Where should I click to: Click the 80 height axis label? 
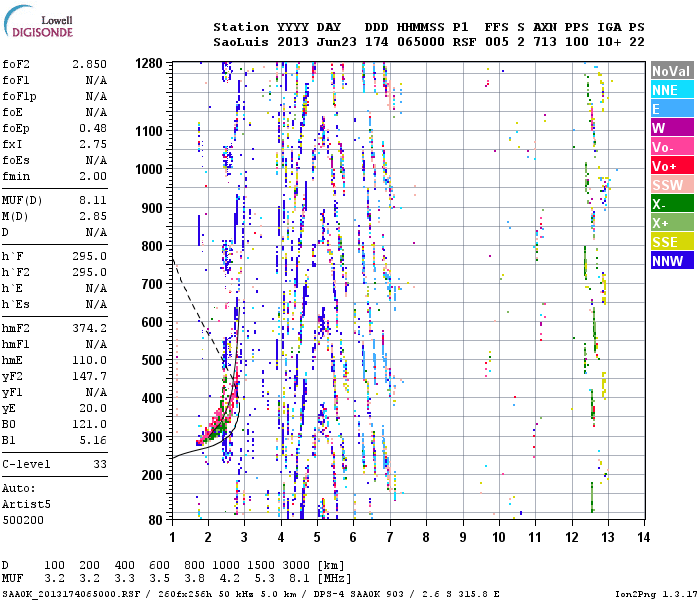tap(155, 520)
